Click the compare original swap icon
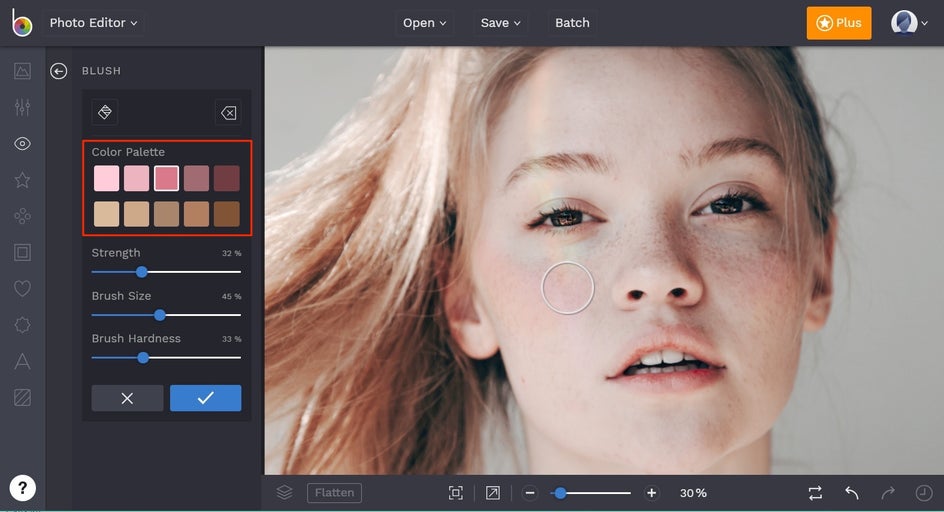 pyautogui.click(x=815, y=493)
